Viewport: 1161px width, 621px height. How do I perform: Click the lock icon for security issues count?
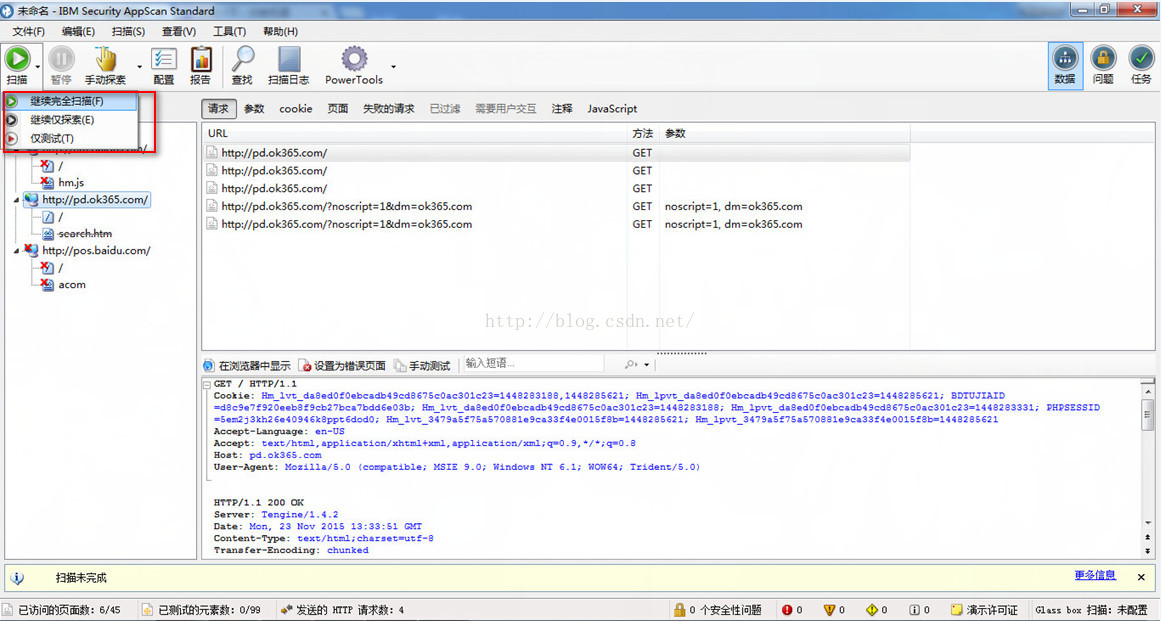tap(679, 610)
